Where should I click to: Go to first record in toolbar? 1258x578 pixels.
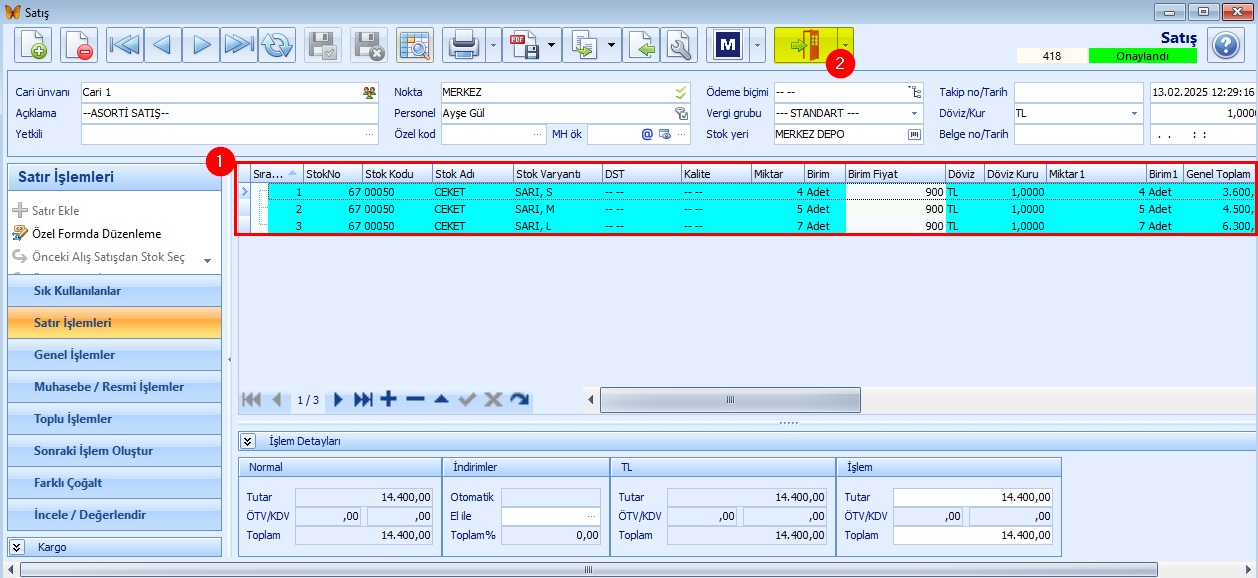[125, 45]
